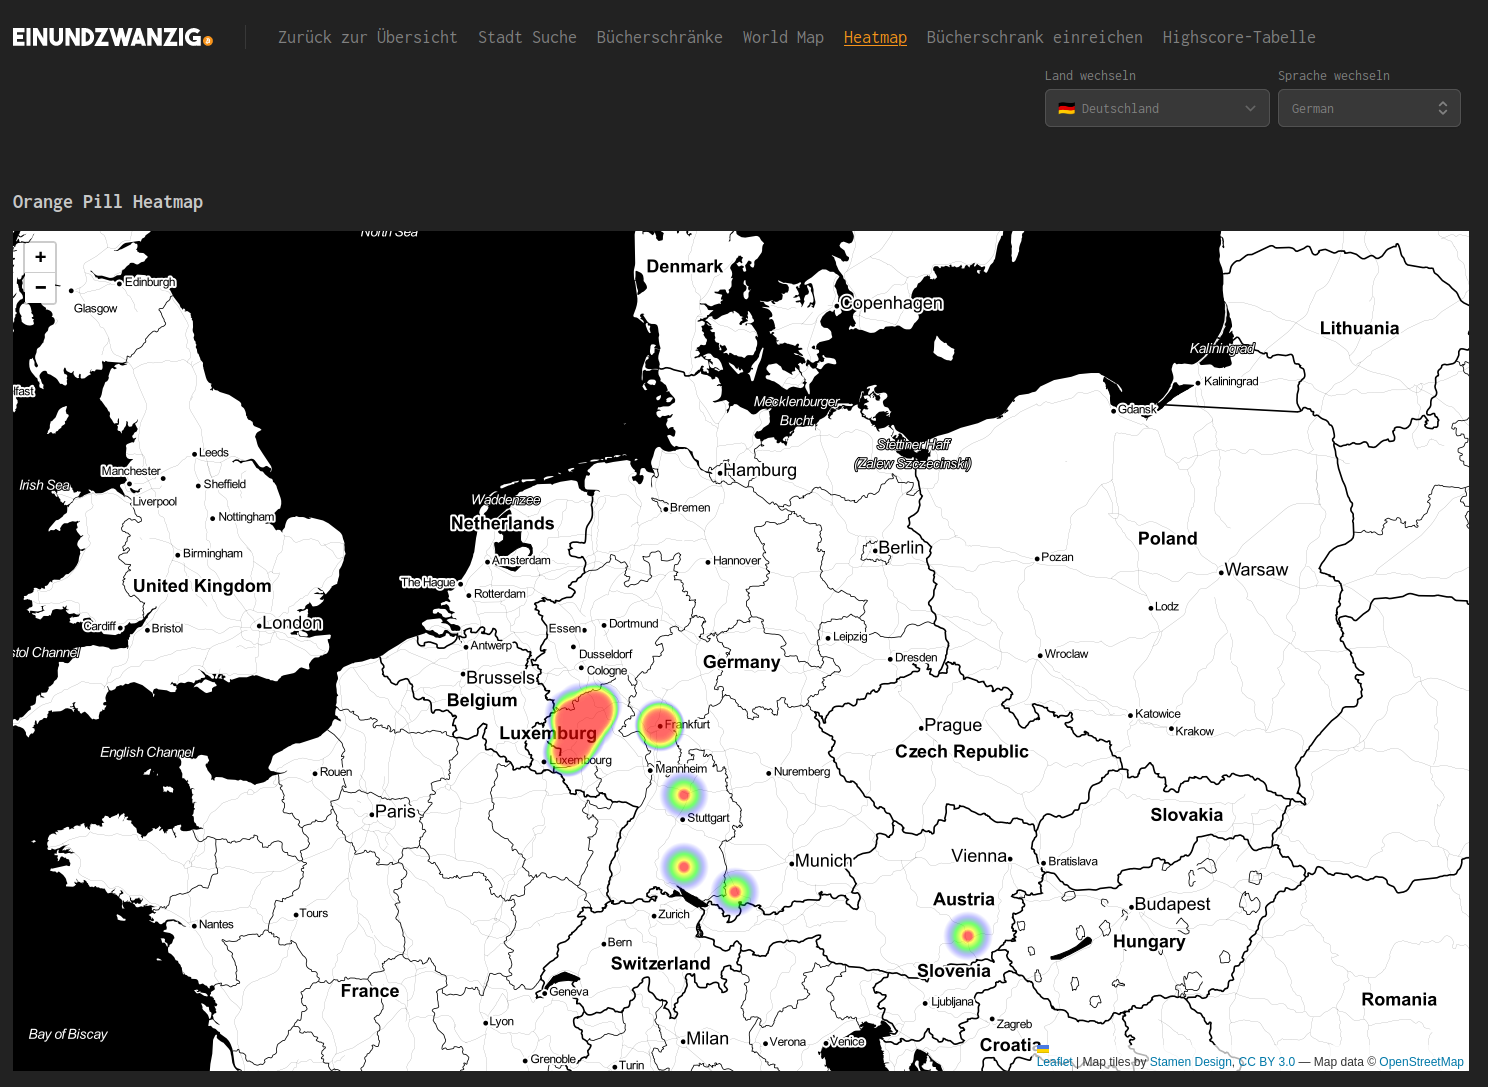Image resolution: width=1488 pixels, height=1087 pixels.
Task: Open the German language dropdown
Action: click(1368, 108)
